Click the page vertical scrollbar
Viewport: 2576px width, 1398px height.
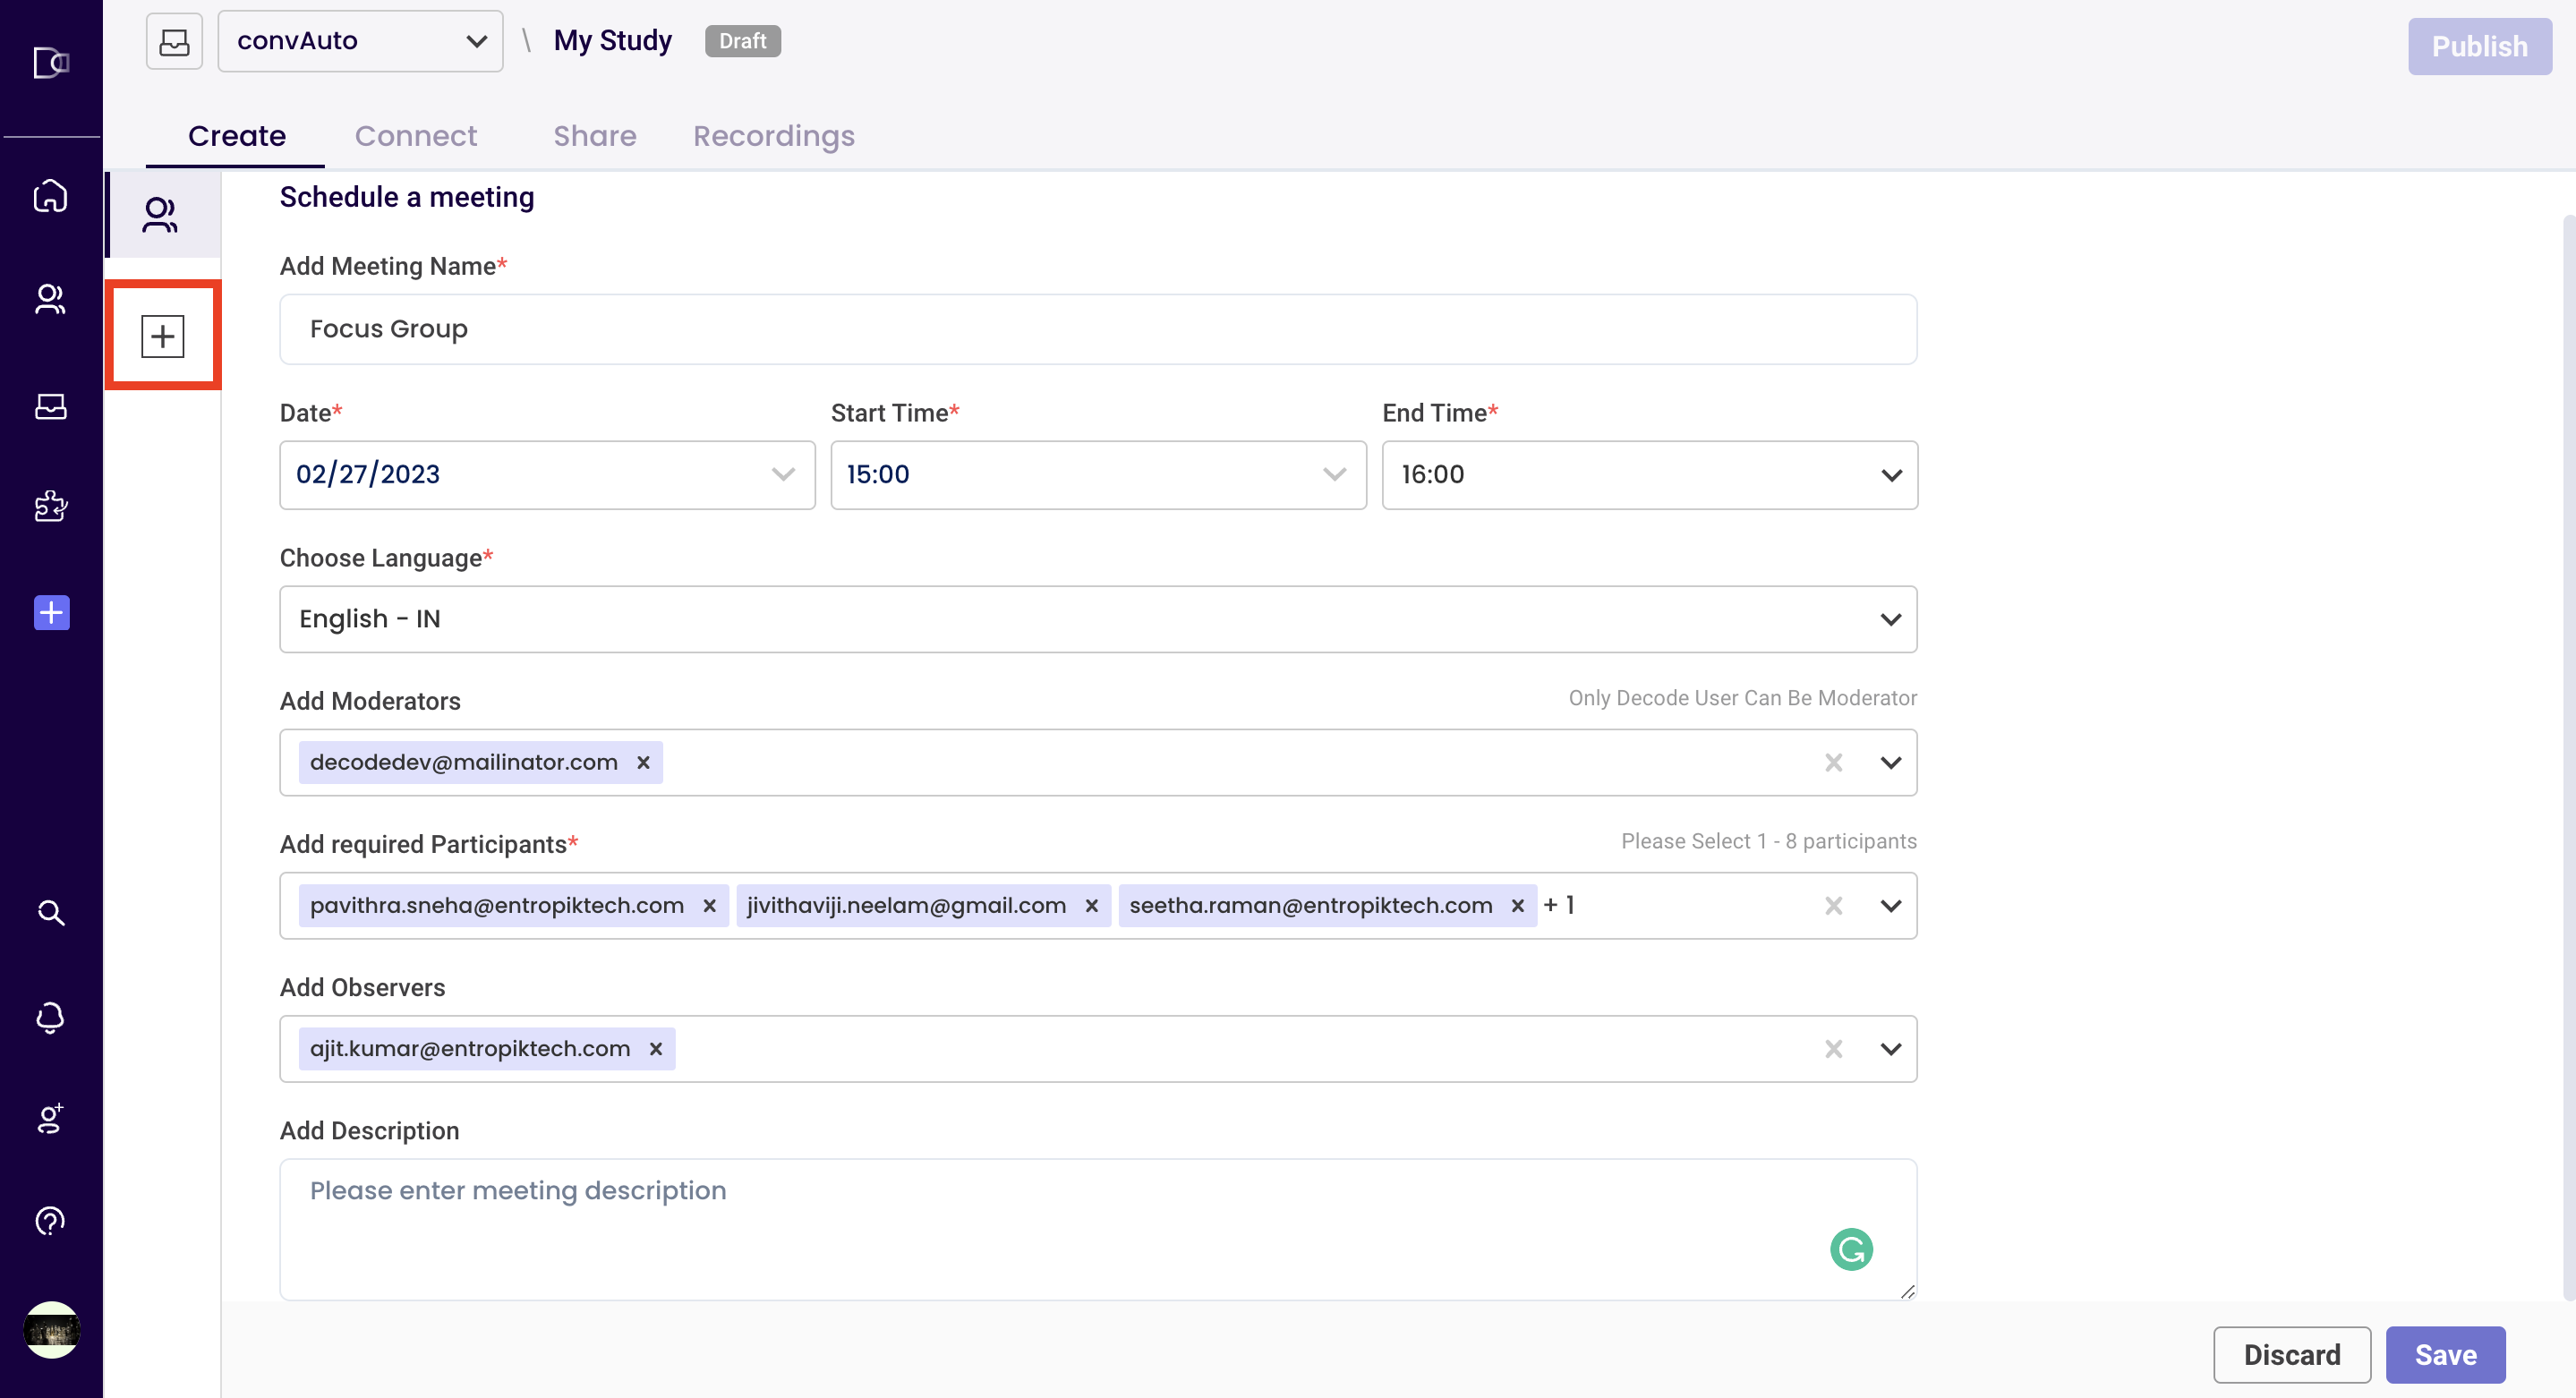coord(2568,757)
